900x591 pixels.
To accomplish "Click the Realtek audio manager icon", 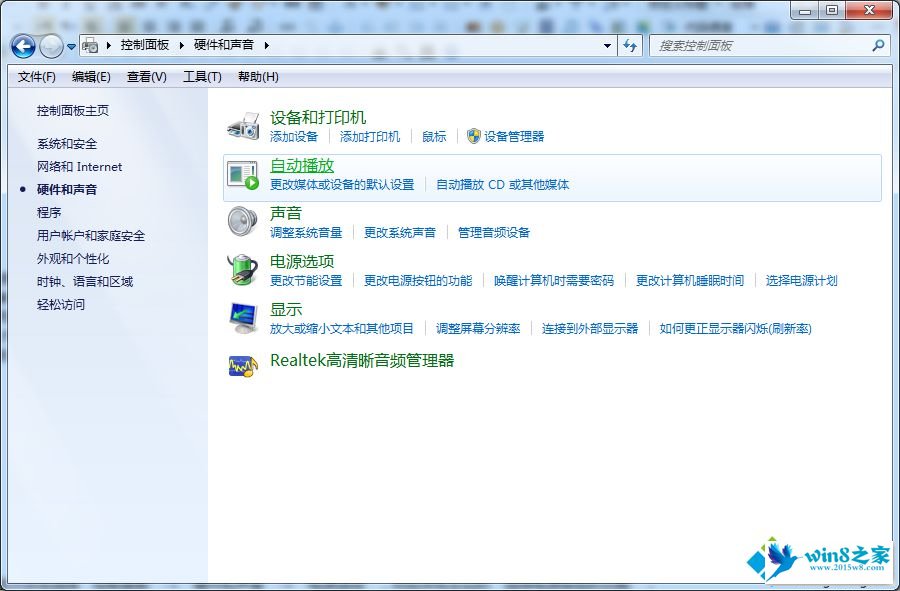I will [243, 366].
